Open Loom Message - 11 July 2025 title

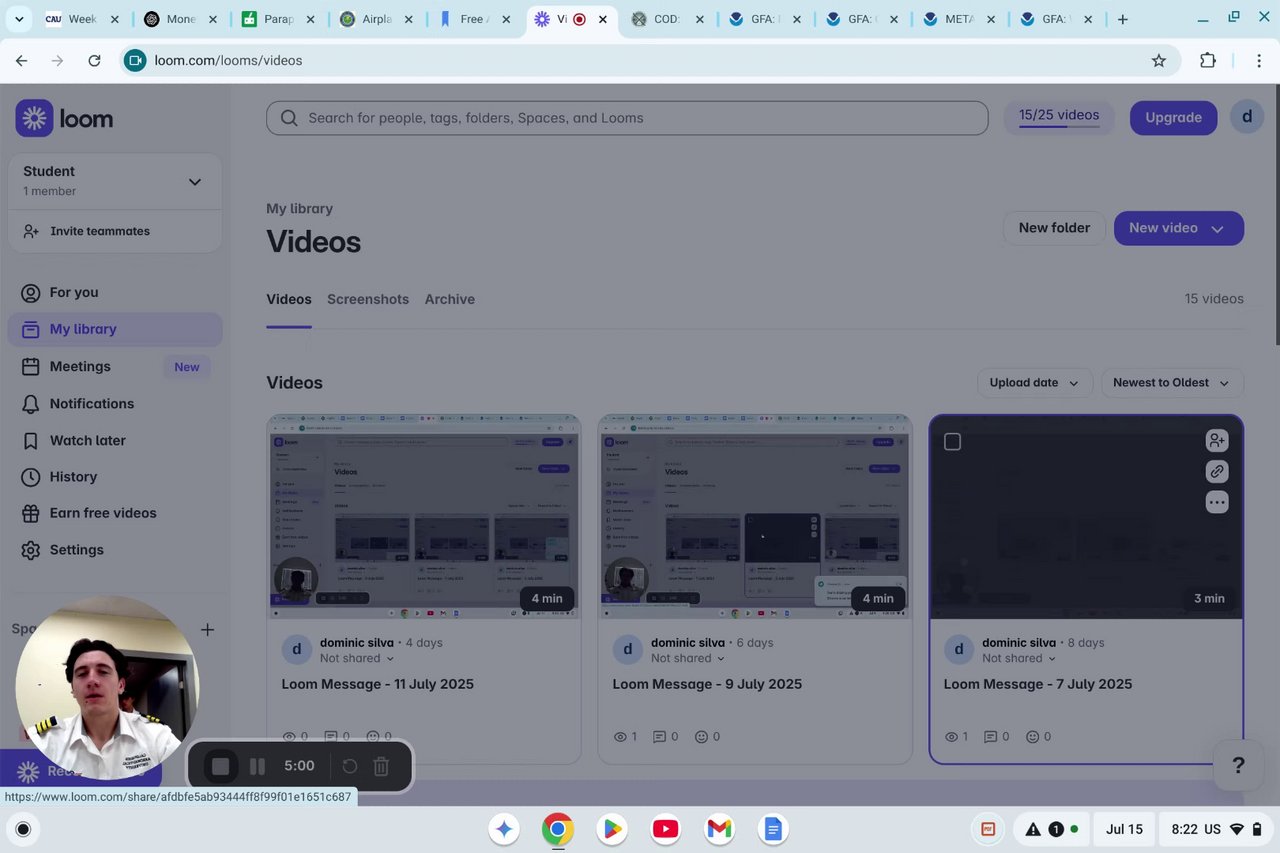tap(378, 684)
